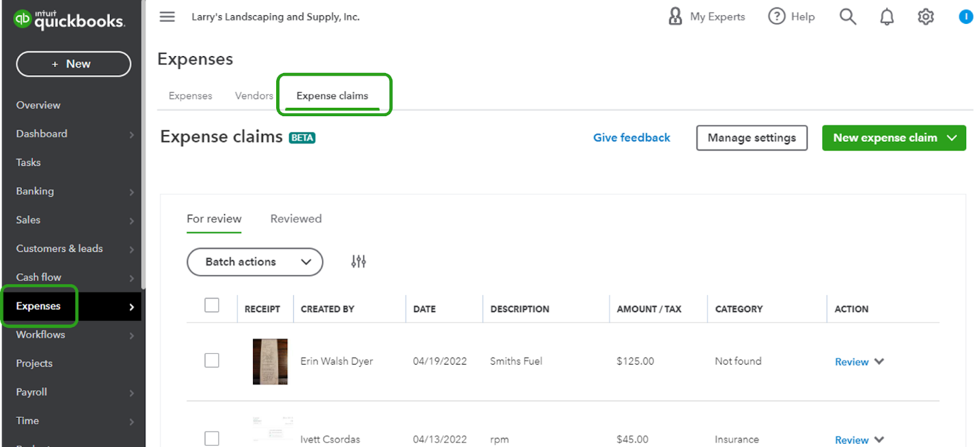Expand the Sales sidebar submenu
Image resolution: width=974 pixels, height=447 pixels.
[x=132, y=220]
